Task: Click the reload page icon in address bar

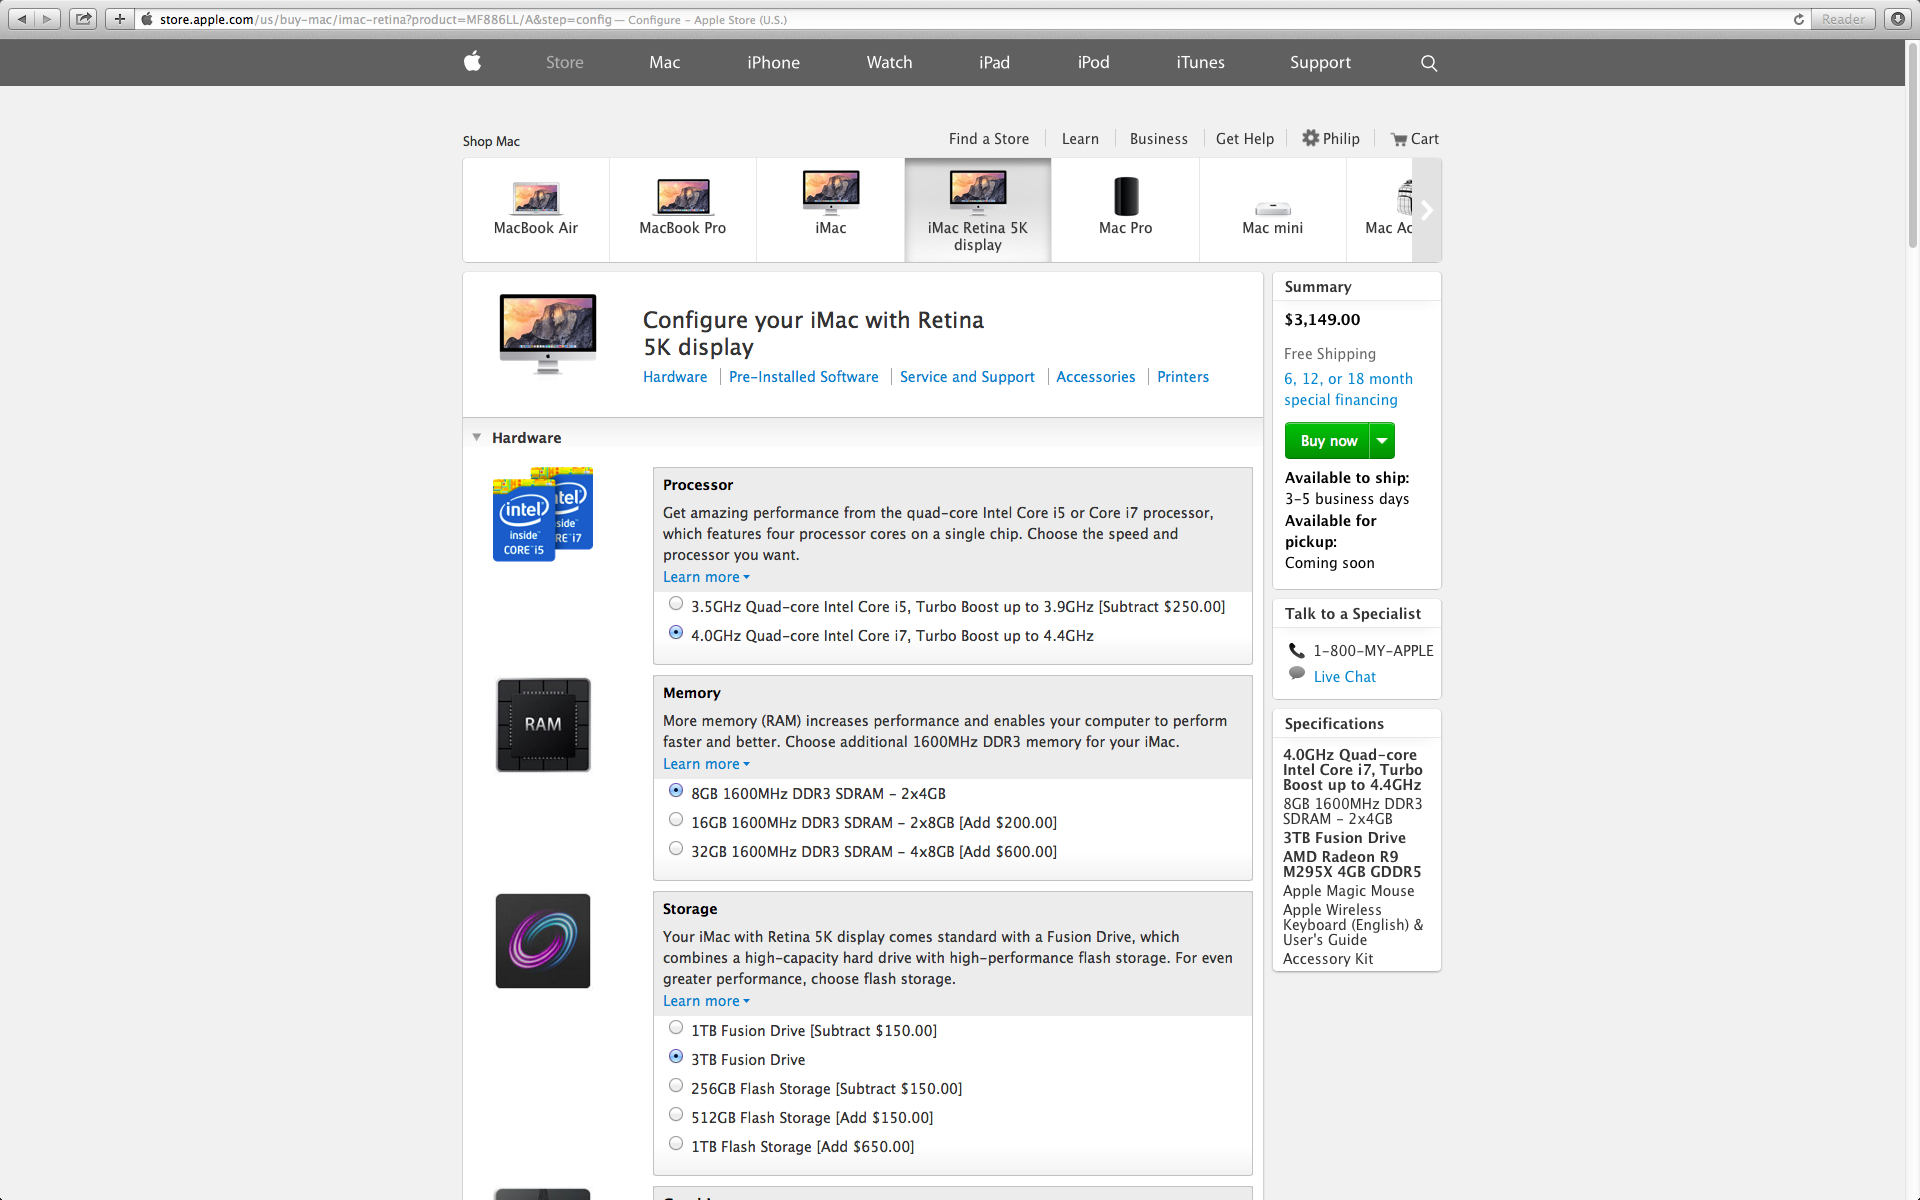Action: (x=1798, y=19)
